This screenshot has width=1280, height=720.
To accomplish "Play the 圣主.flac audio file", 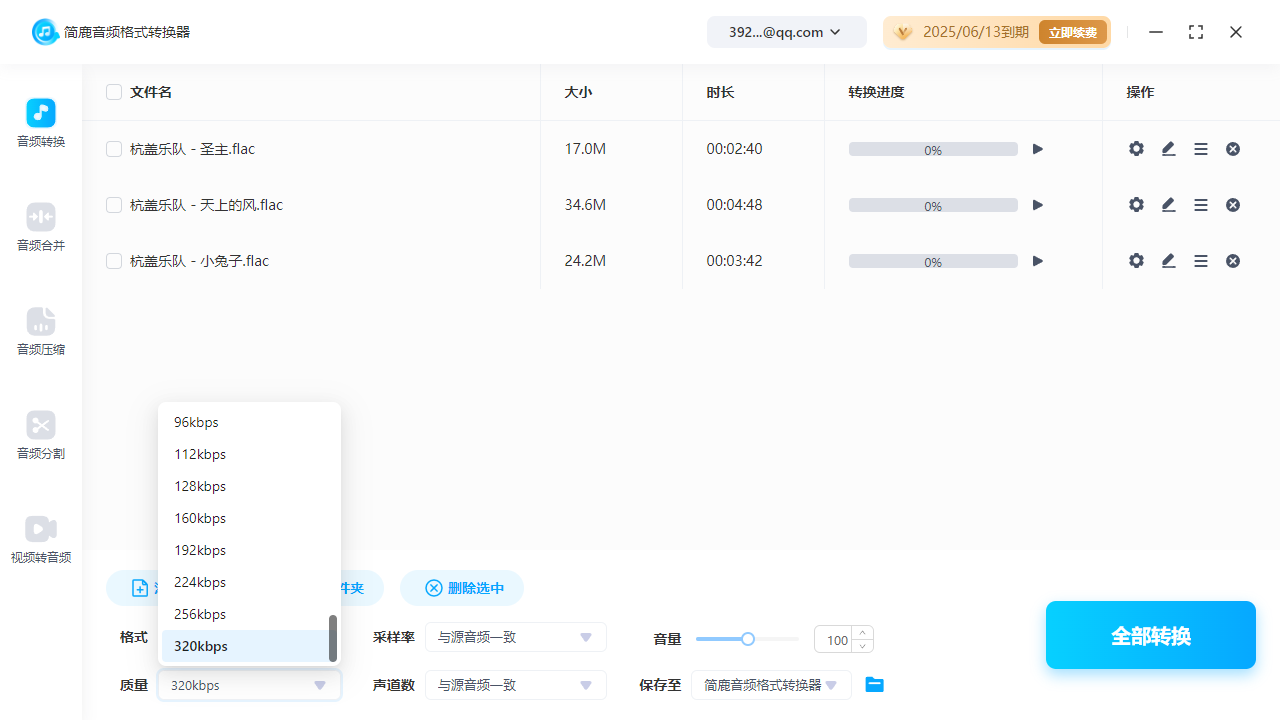I will click(1037, 148).
